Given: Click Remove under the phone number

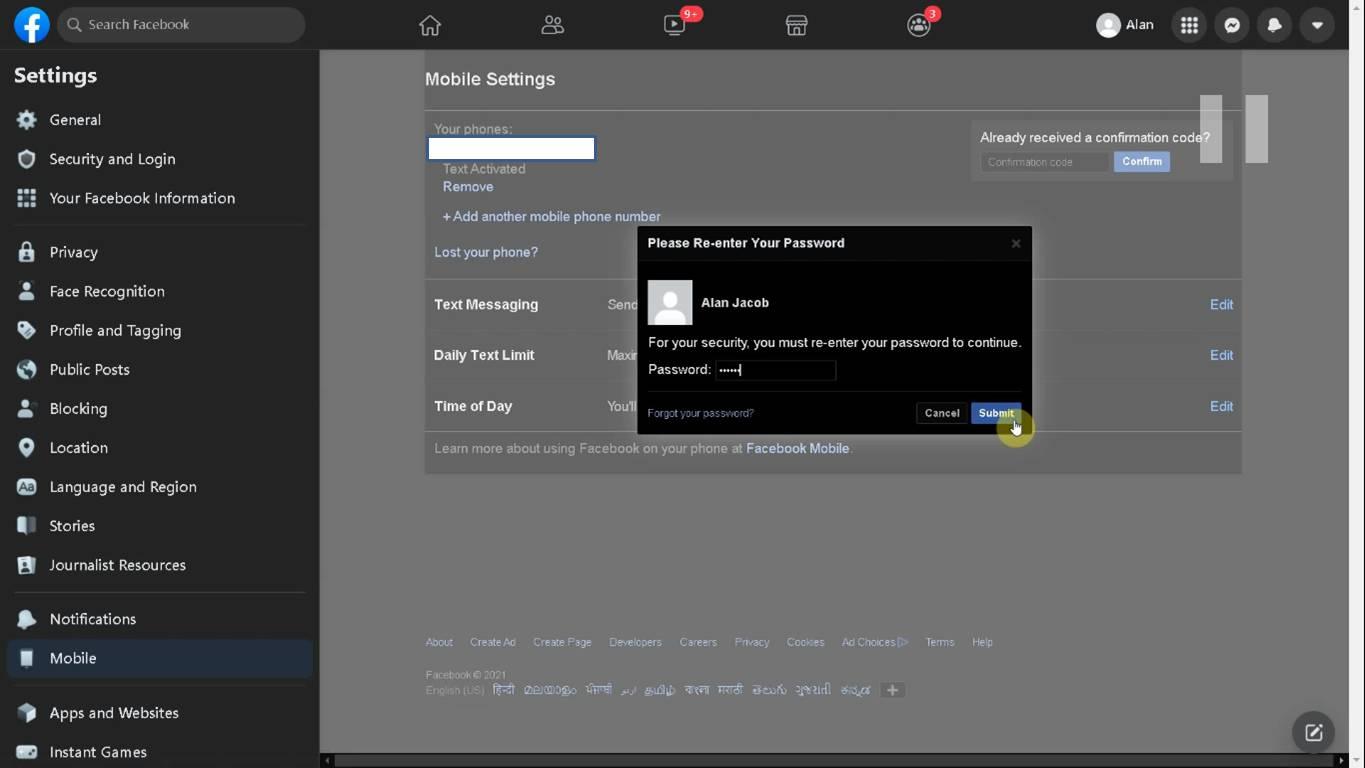Looking at the screenshot, I should tap(468, 187).
